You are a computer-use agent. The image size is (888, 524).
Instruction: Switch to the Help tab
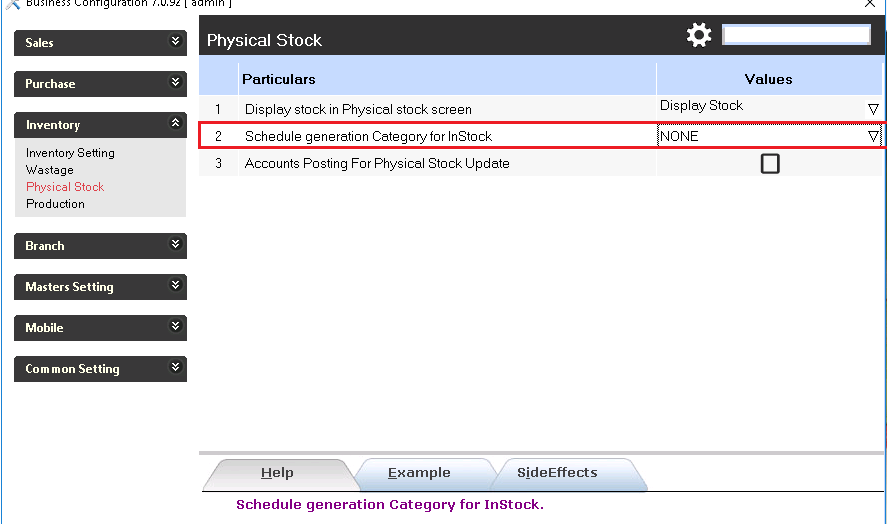click(277, 473)
